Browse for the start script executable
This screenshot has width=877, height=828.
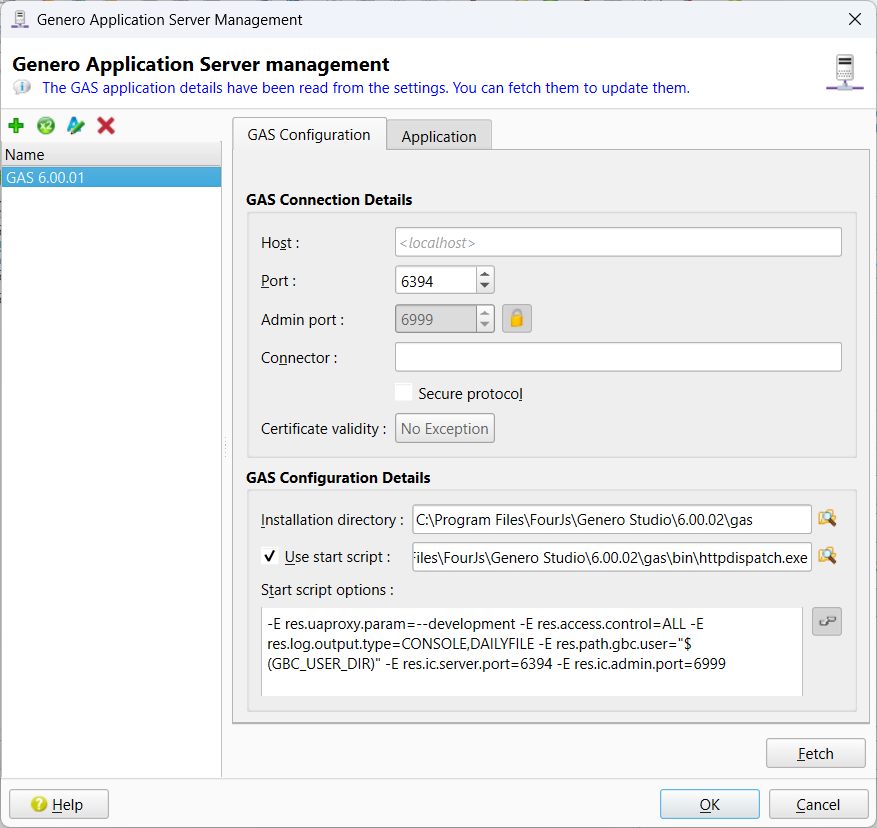[828, 557]
